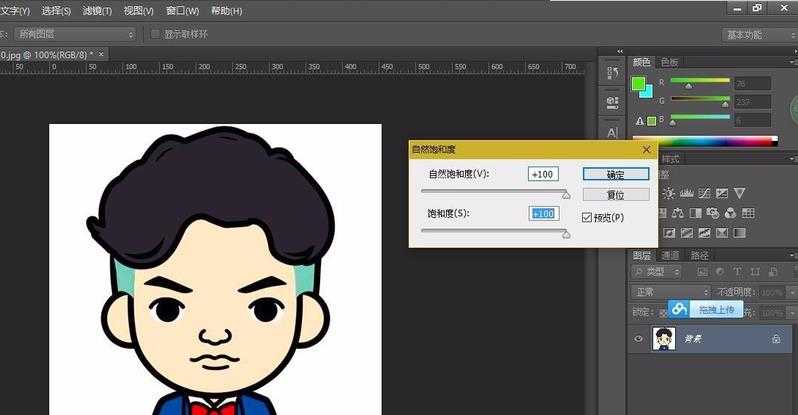Screen dimensions: 798x415
Task: Open the Character panel (A| icon)
Action: pyautogui.click(x=612, y=132)
